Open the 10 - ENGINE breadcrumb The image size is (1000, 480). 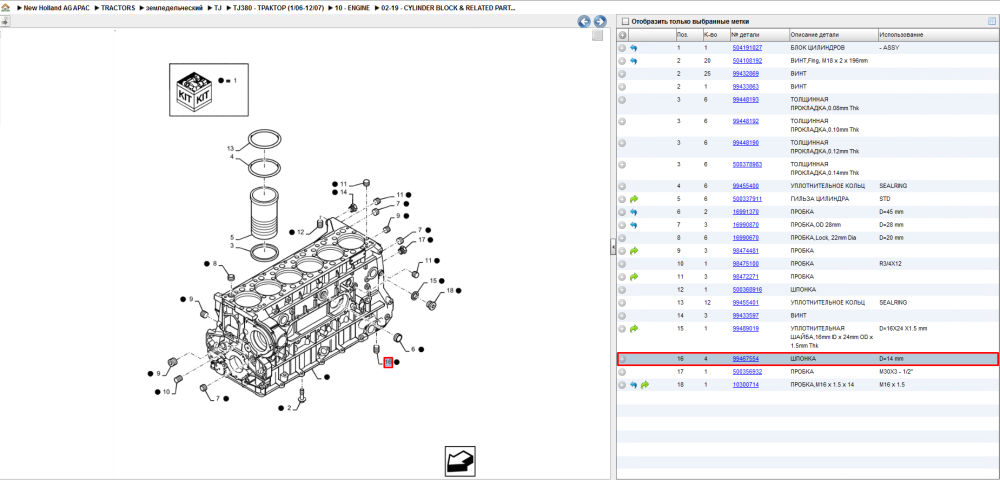(352, 9)
